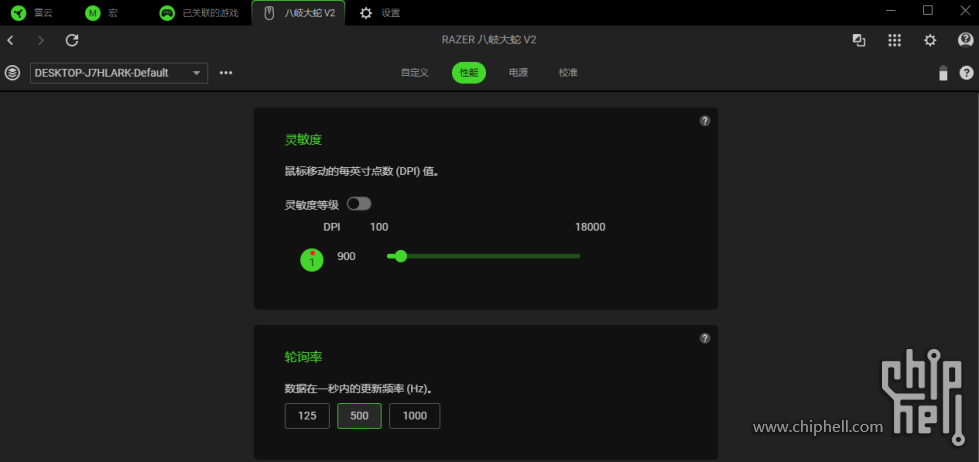This screenshot has width=979, height=462.
Task: Open the 宏 macro module tab
Action: (102, 13)
